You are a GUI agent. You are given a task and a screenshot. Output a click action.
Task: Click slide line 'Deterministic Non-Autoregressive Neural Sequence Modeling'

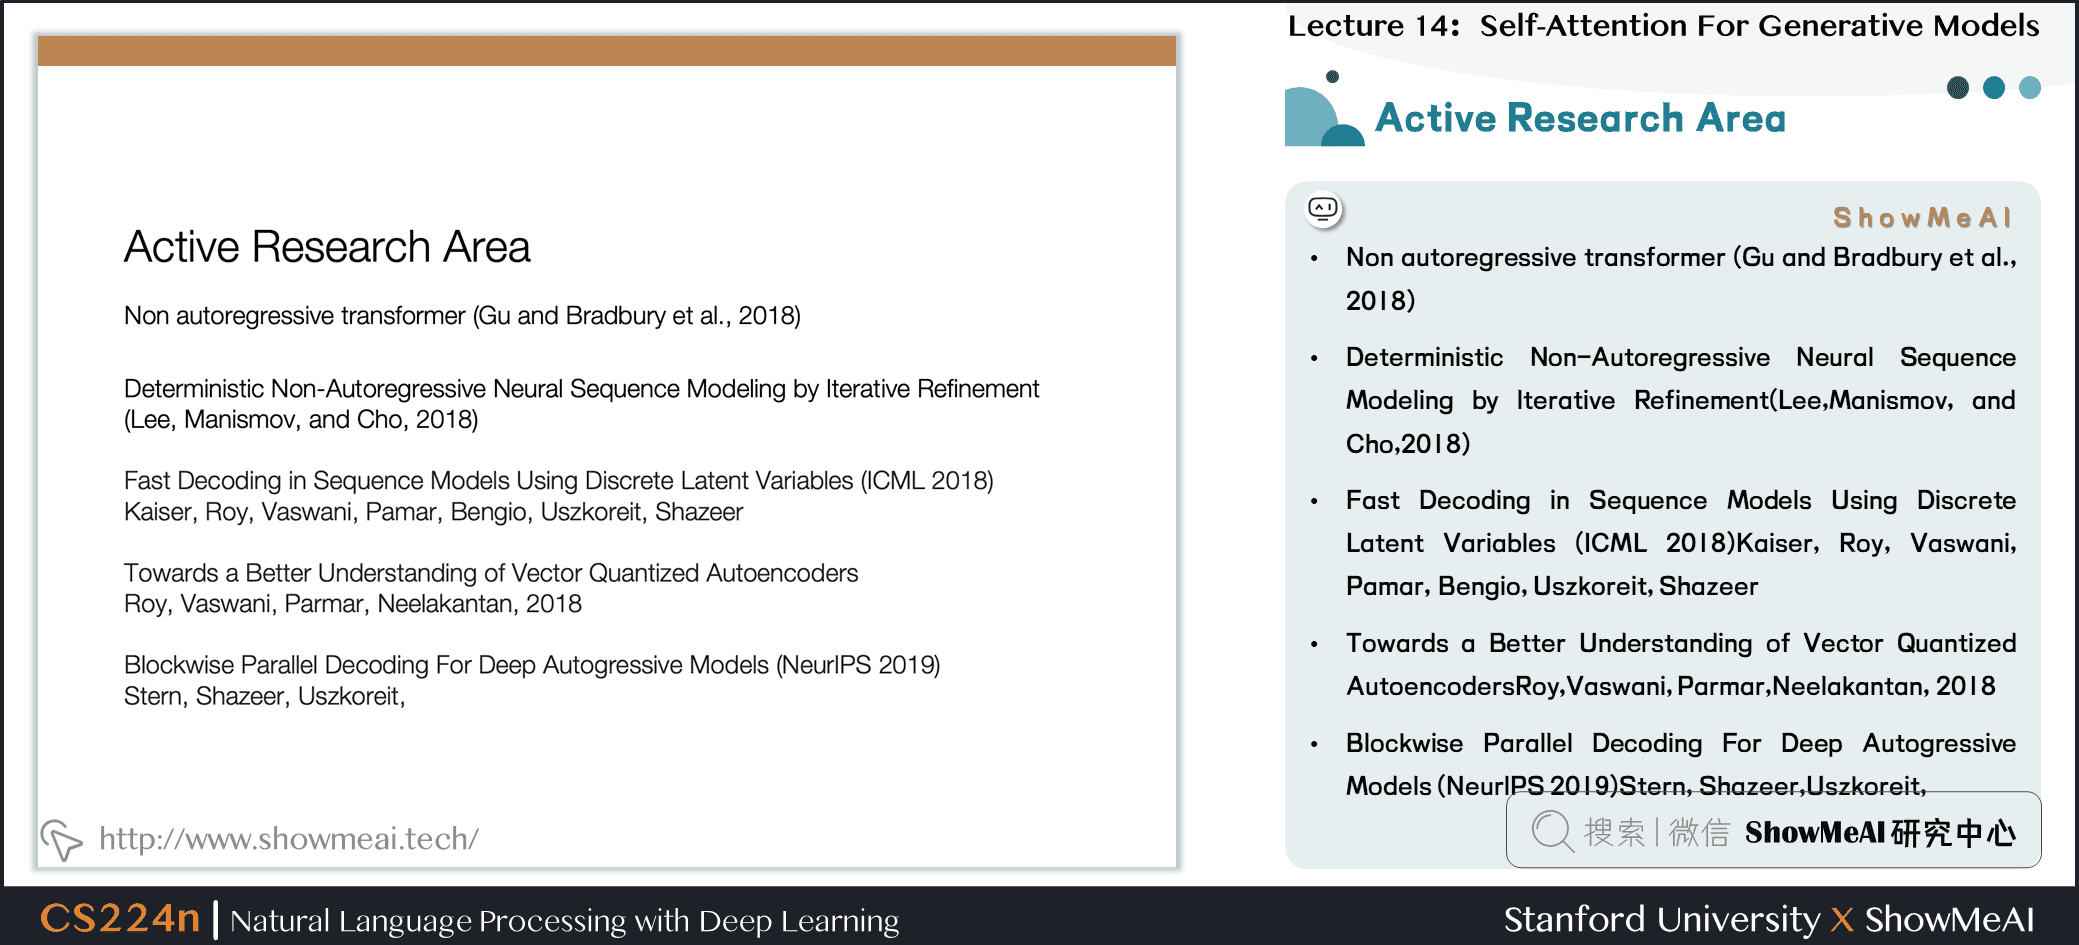[581, 389]
